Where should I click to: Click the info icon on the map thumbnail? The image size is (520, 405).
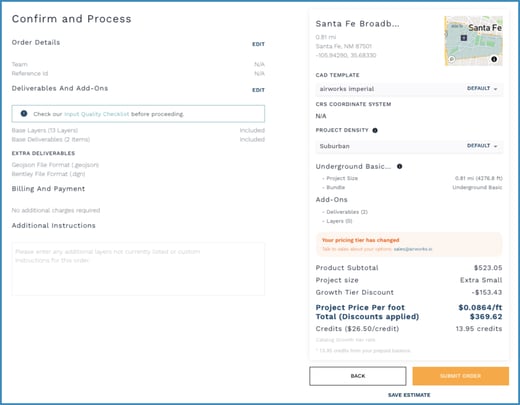click(494, 59)
